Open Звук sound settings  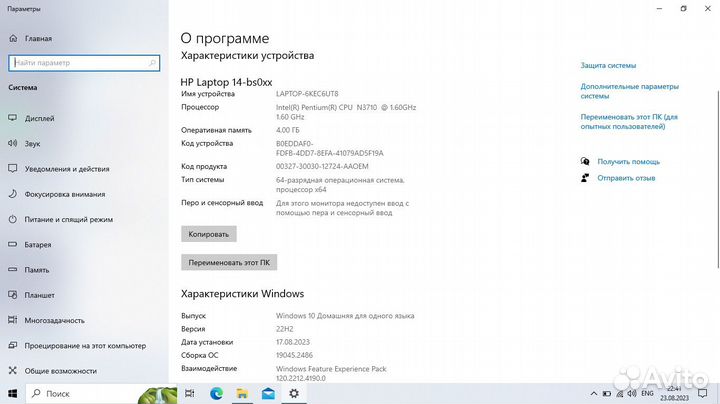pyautogui.click(x=24, y=144)
